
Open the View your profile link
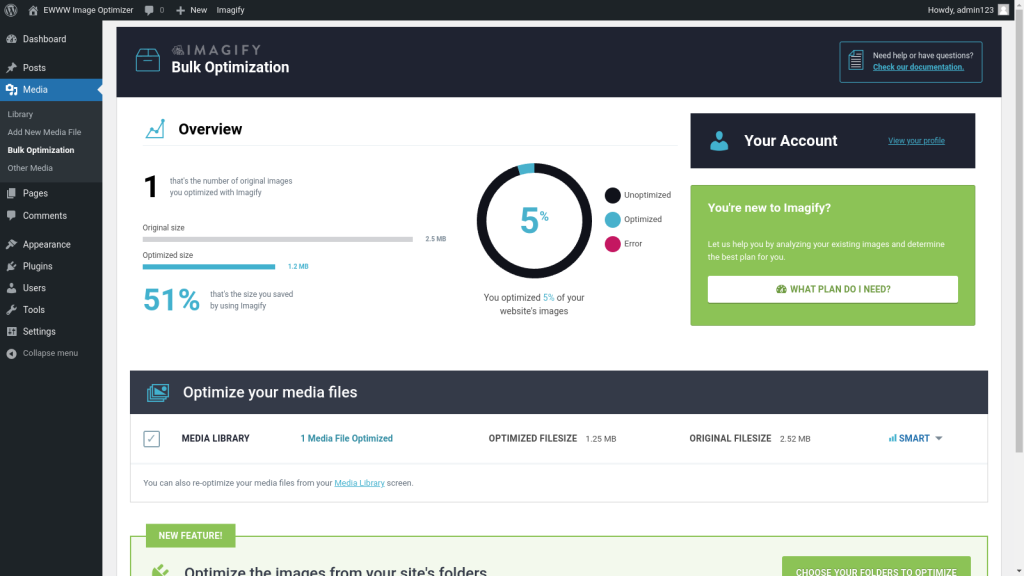(x=916, y=141)
